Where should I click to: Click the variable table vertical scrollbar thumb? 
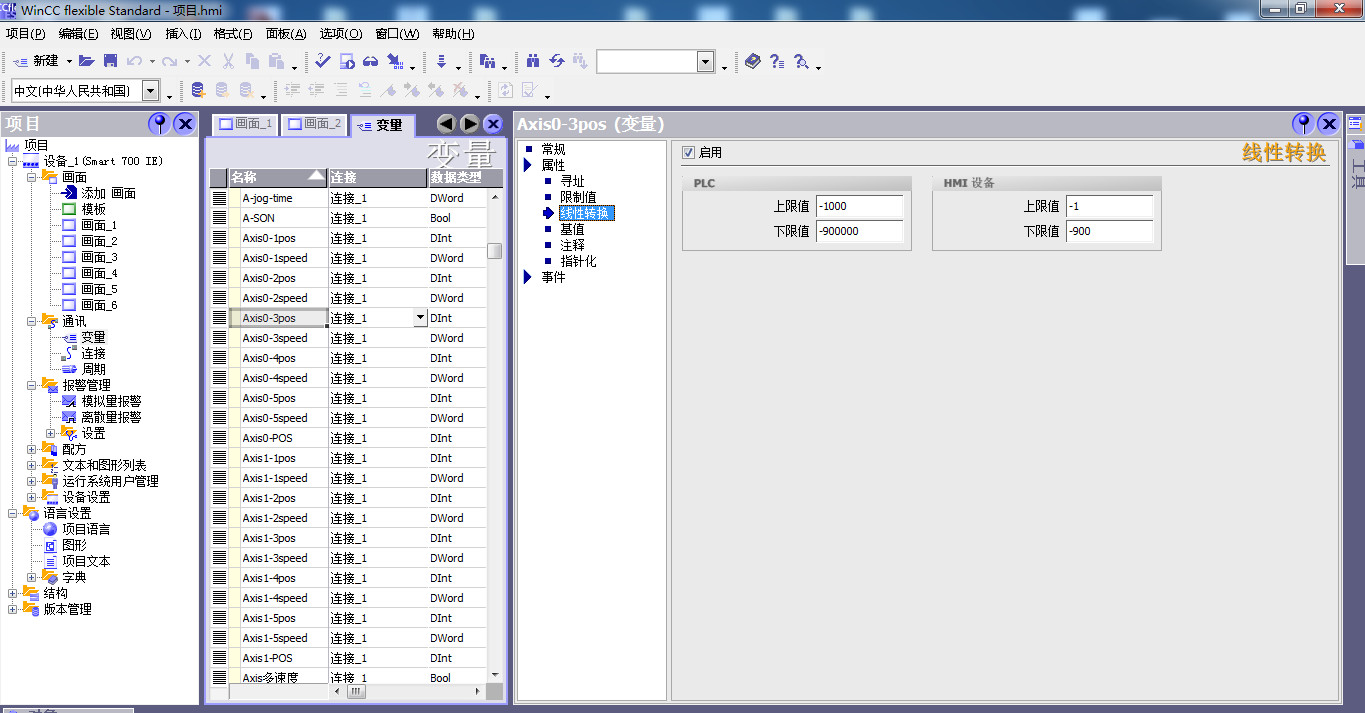pos(494,251)
